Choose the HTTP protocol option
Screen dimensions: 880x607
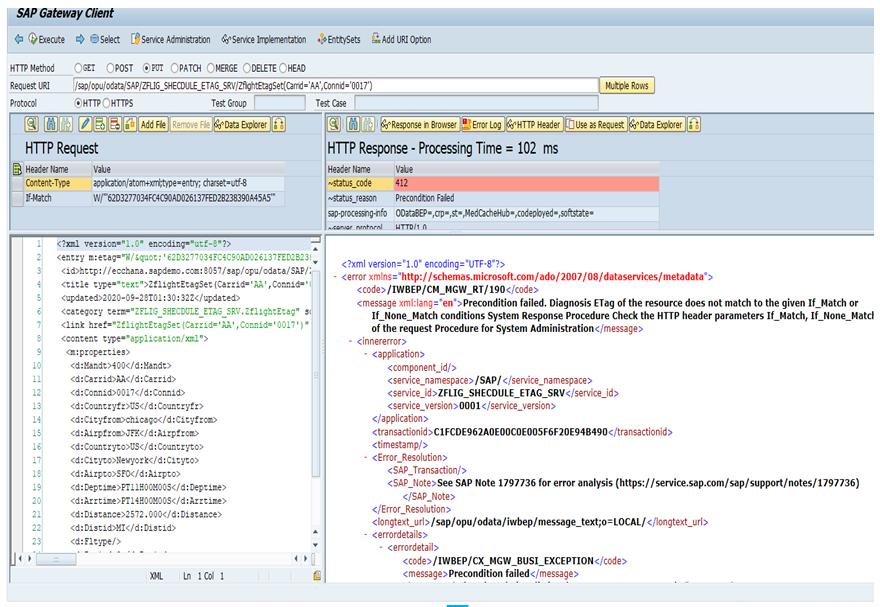(x=78, y=103)
